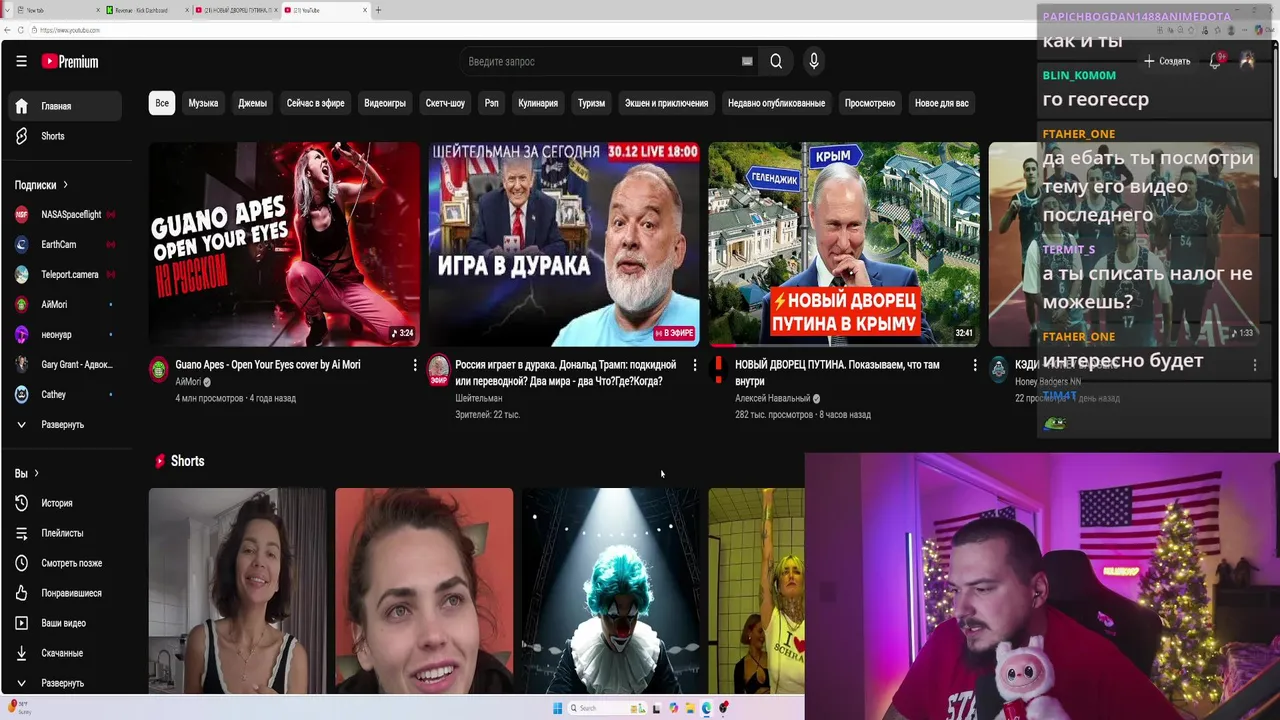Image resolution: width=1280 pixels, height=720 pixels.
Task: Select the 'Сейчас в эфире' chip
Action: point(315,103)
